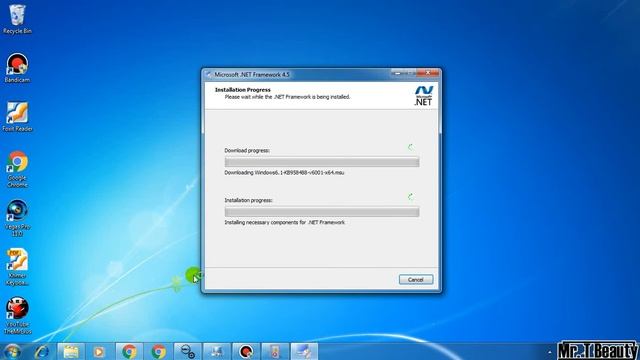The height and width of the screenshot is (360, 640).
Task: Click the 'Installation progress:' label
Action: (x=248, y=200)
